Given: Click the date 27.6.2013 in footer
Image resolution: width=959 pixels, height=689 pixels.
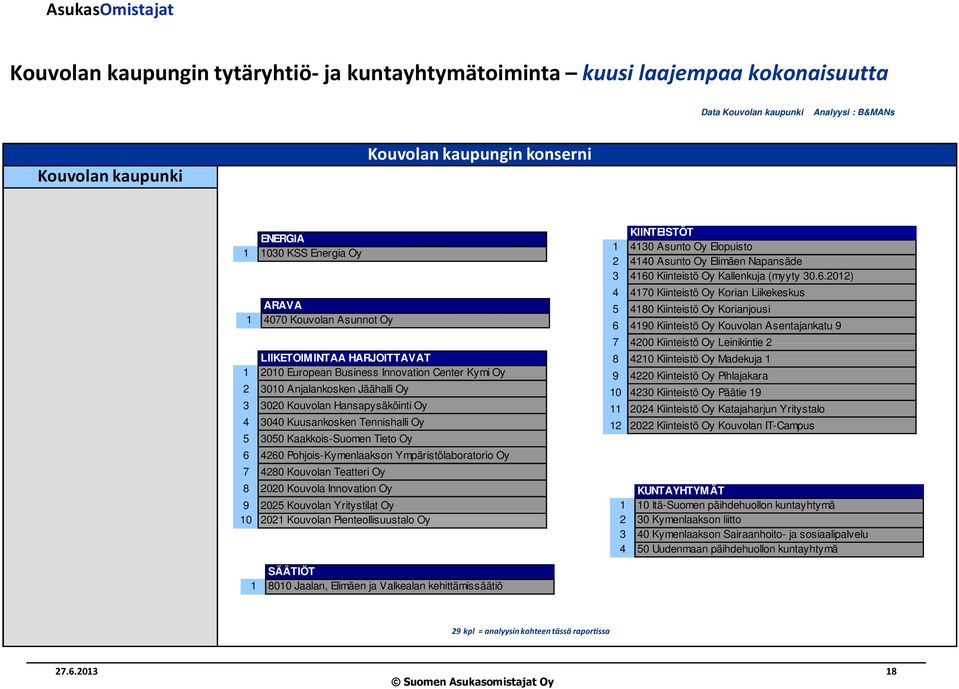Looking at the screenshot, I should tap(76, 671).
